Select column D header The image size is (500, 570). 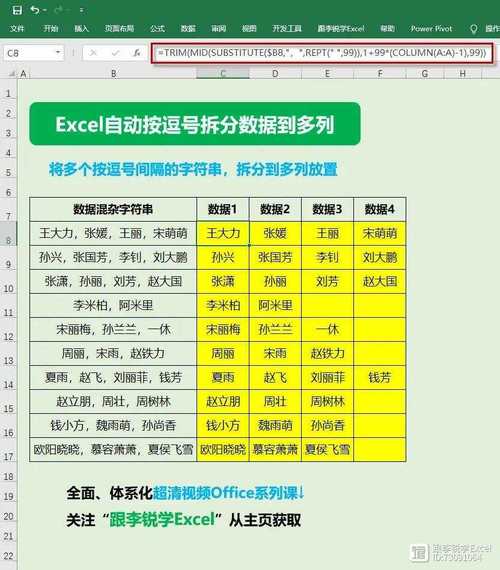(x=275, y=74)
